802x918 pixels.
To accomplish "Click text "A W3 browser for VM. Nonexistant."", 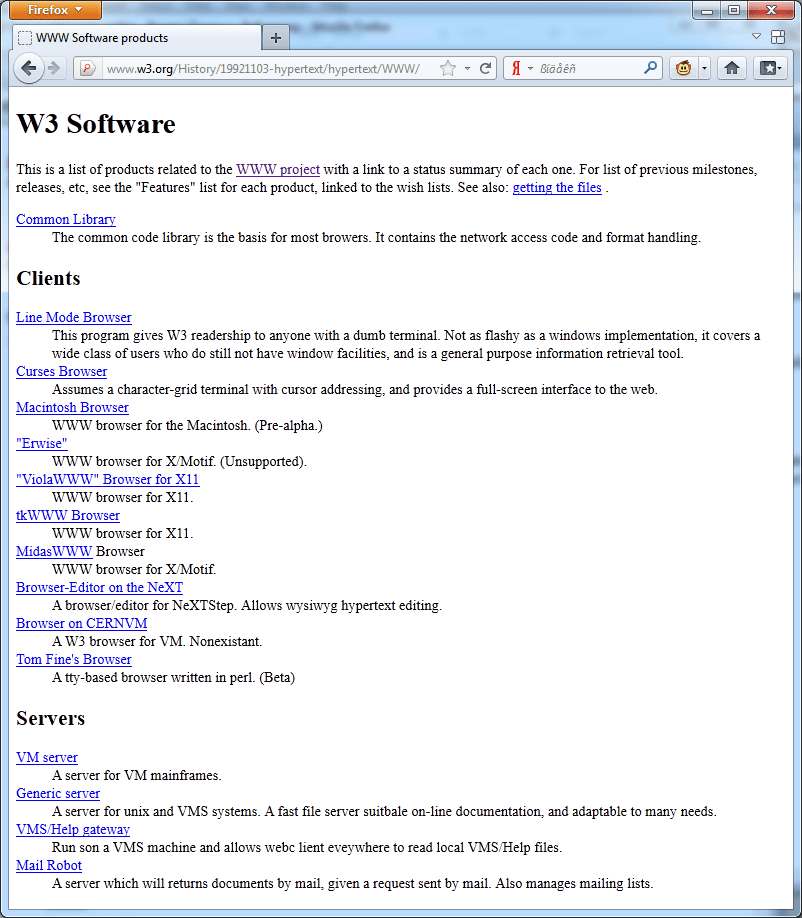I will coord(157,642).
